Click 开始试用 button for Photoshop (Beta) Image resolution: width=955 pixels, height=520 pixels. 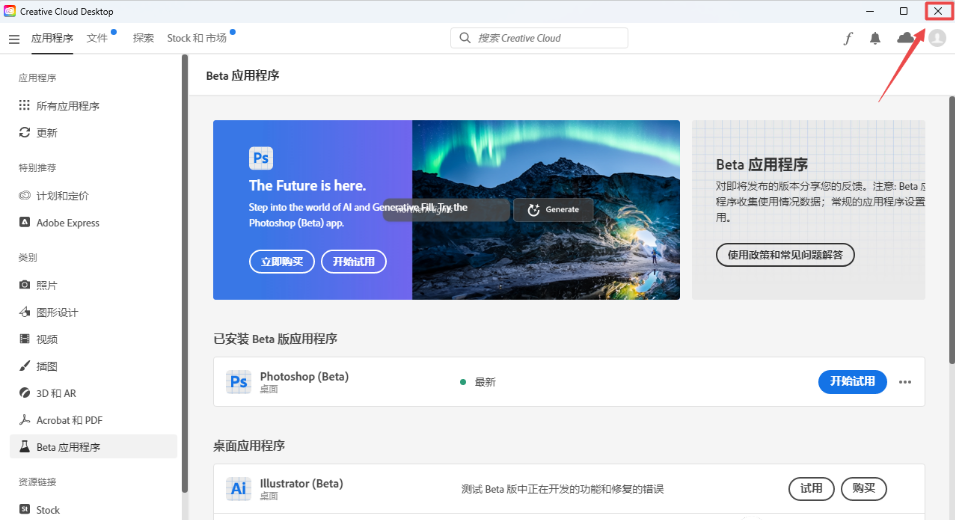(x=852, y=381)
